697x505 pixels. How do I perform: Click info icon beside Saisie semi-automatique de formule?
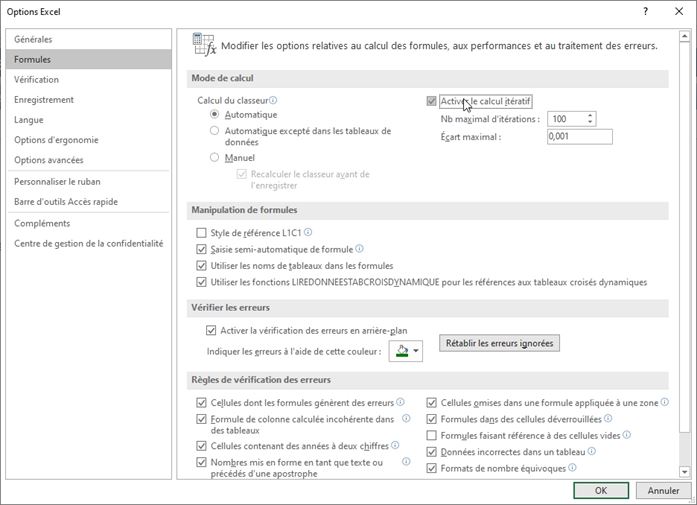click(360, 248)
